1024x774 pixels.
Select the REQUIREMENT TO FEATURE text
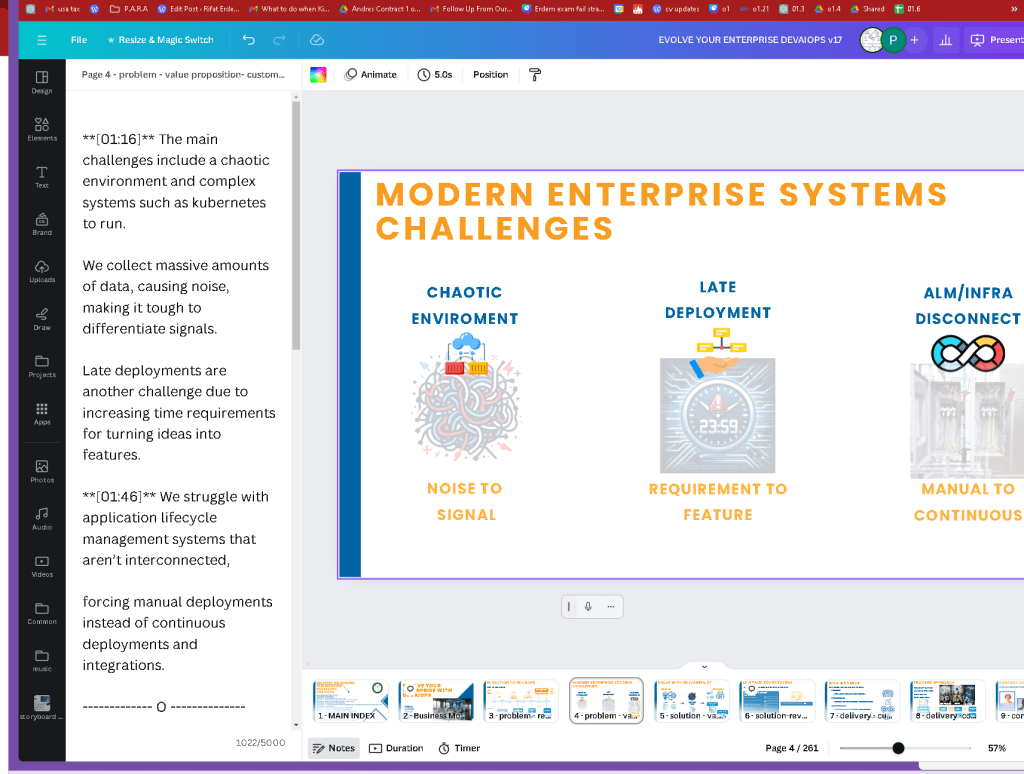coord(718,502)
